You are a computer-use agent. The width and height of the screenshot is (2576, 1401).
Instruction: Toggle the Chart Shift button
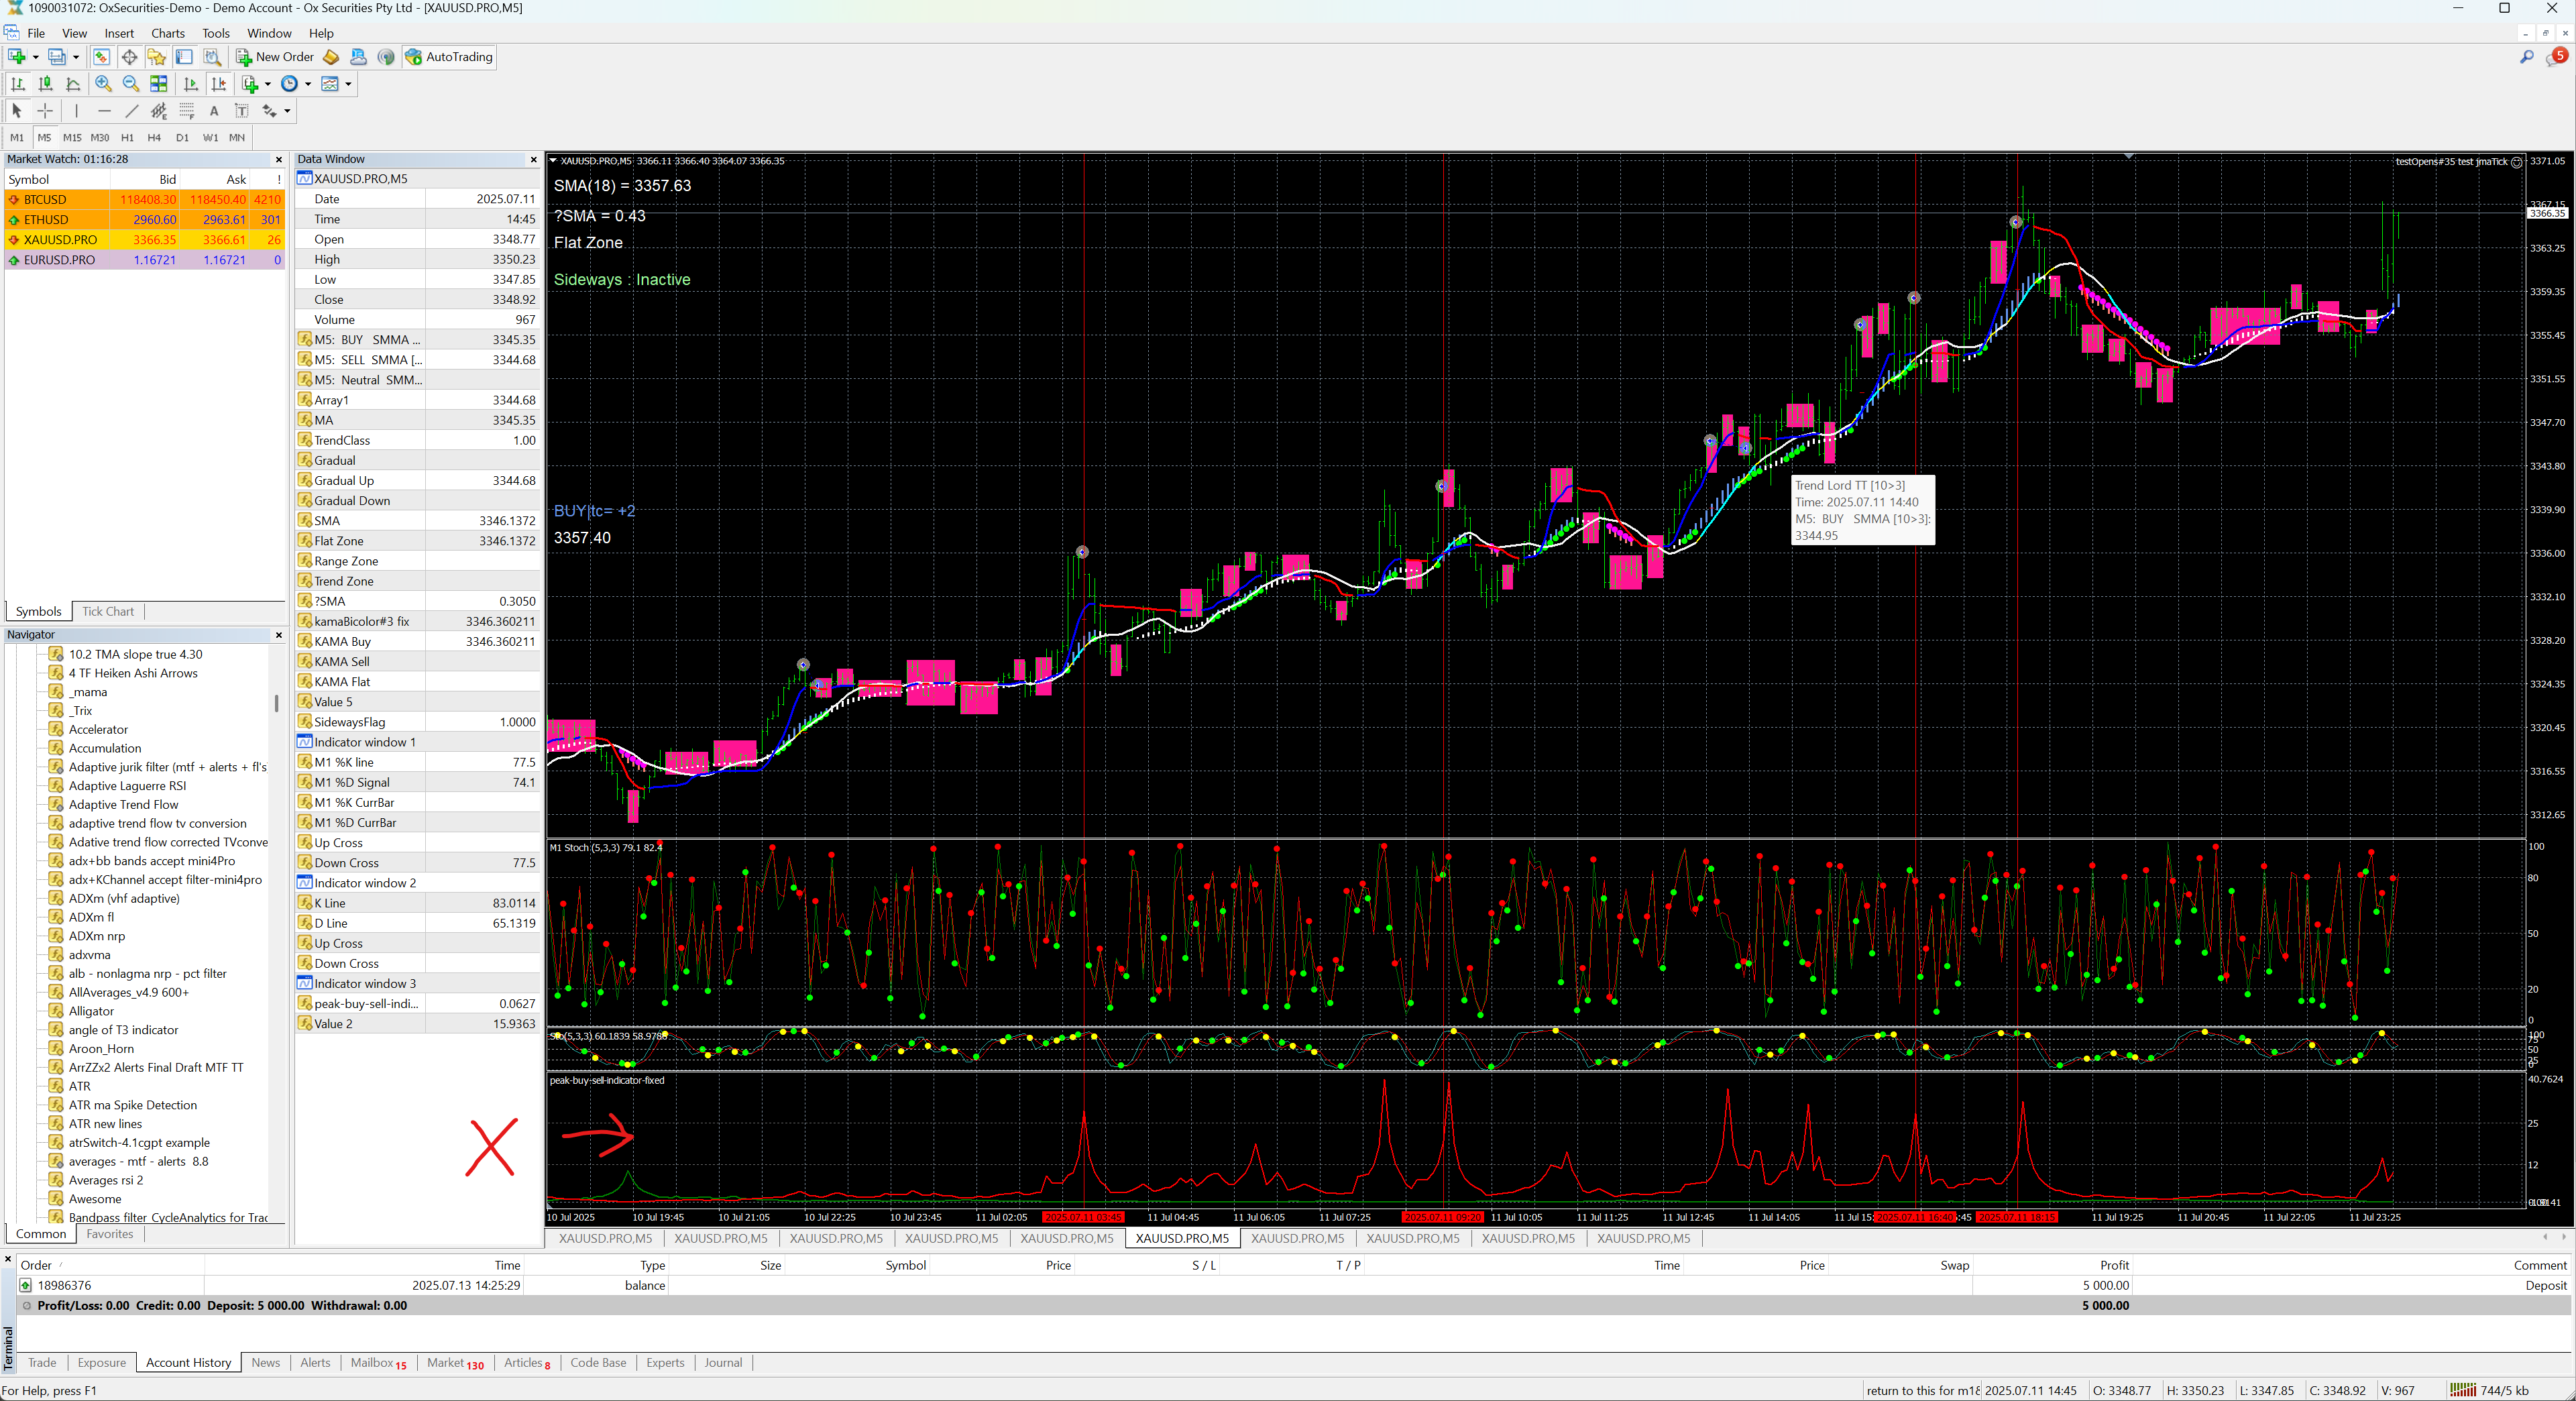coord(219,84)
